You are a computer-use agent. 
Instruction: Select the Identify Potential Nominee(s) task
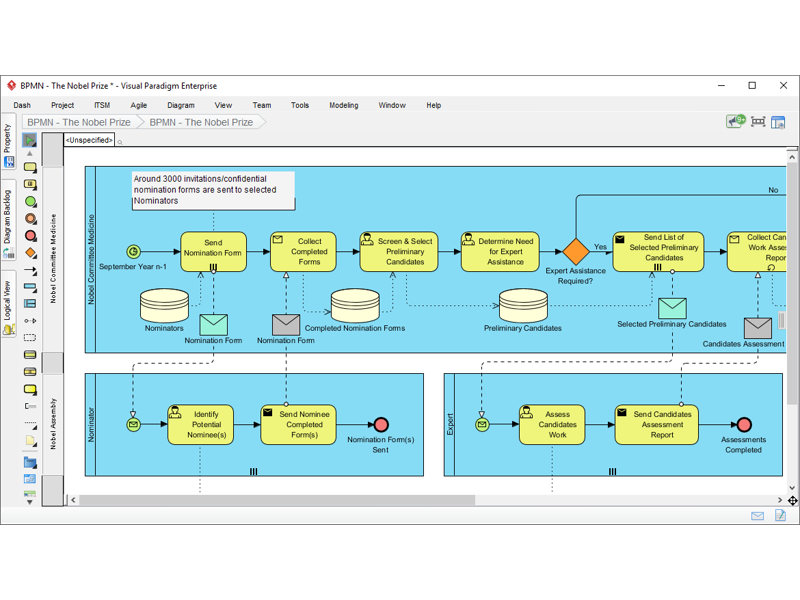[x=201, y=424]
